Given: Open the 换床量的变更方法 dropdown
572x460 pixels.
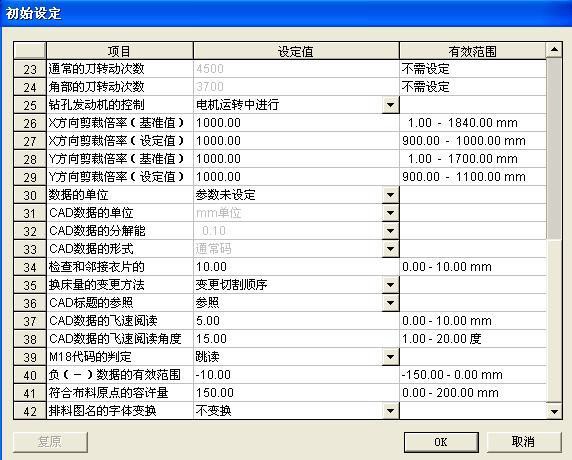Looking at the screenshot, I should click(x=390, y=285).
